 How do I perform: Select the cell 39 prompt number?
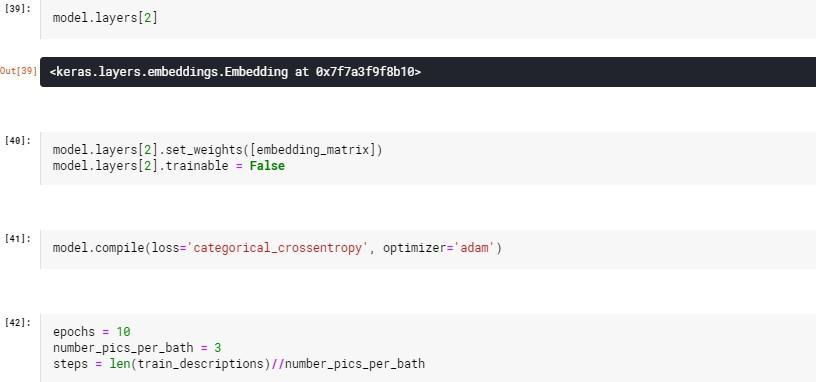18,9
